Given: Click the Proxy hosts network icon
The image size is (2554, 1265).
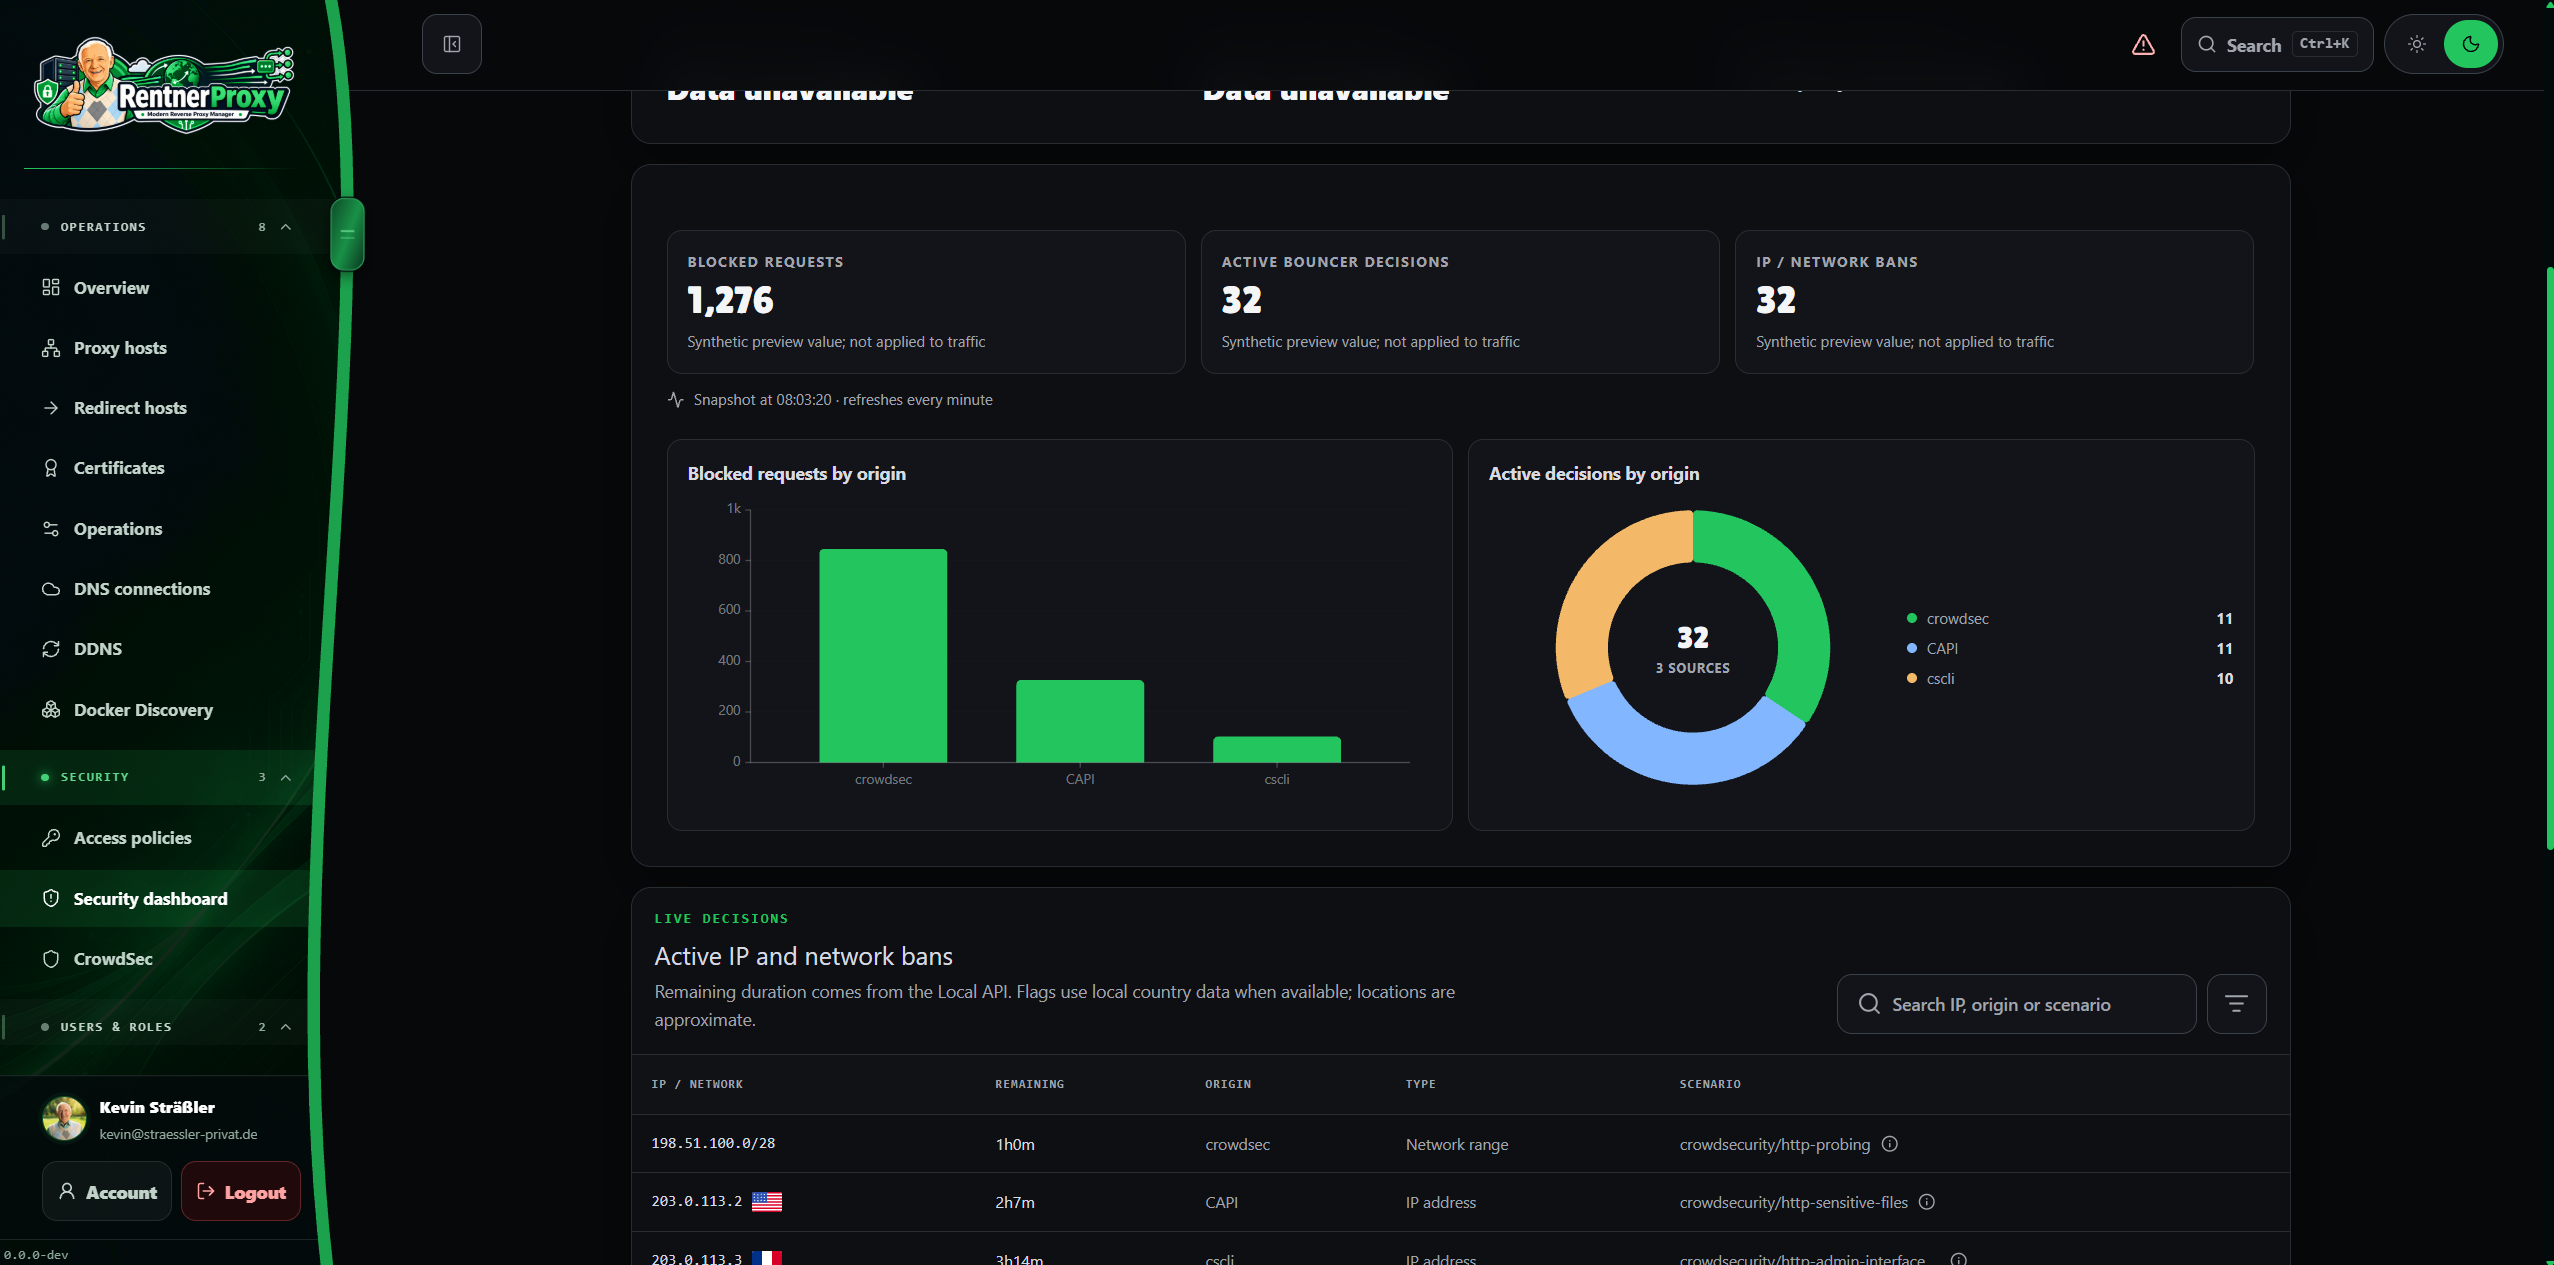Looking at the screenshot, I should tap(51, 348).
